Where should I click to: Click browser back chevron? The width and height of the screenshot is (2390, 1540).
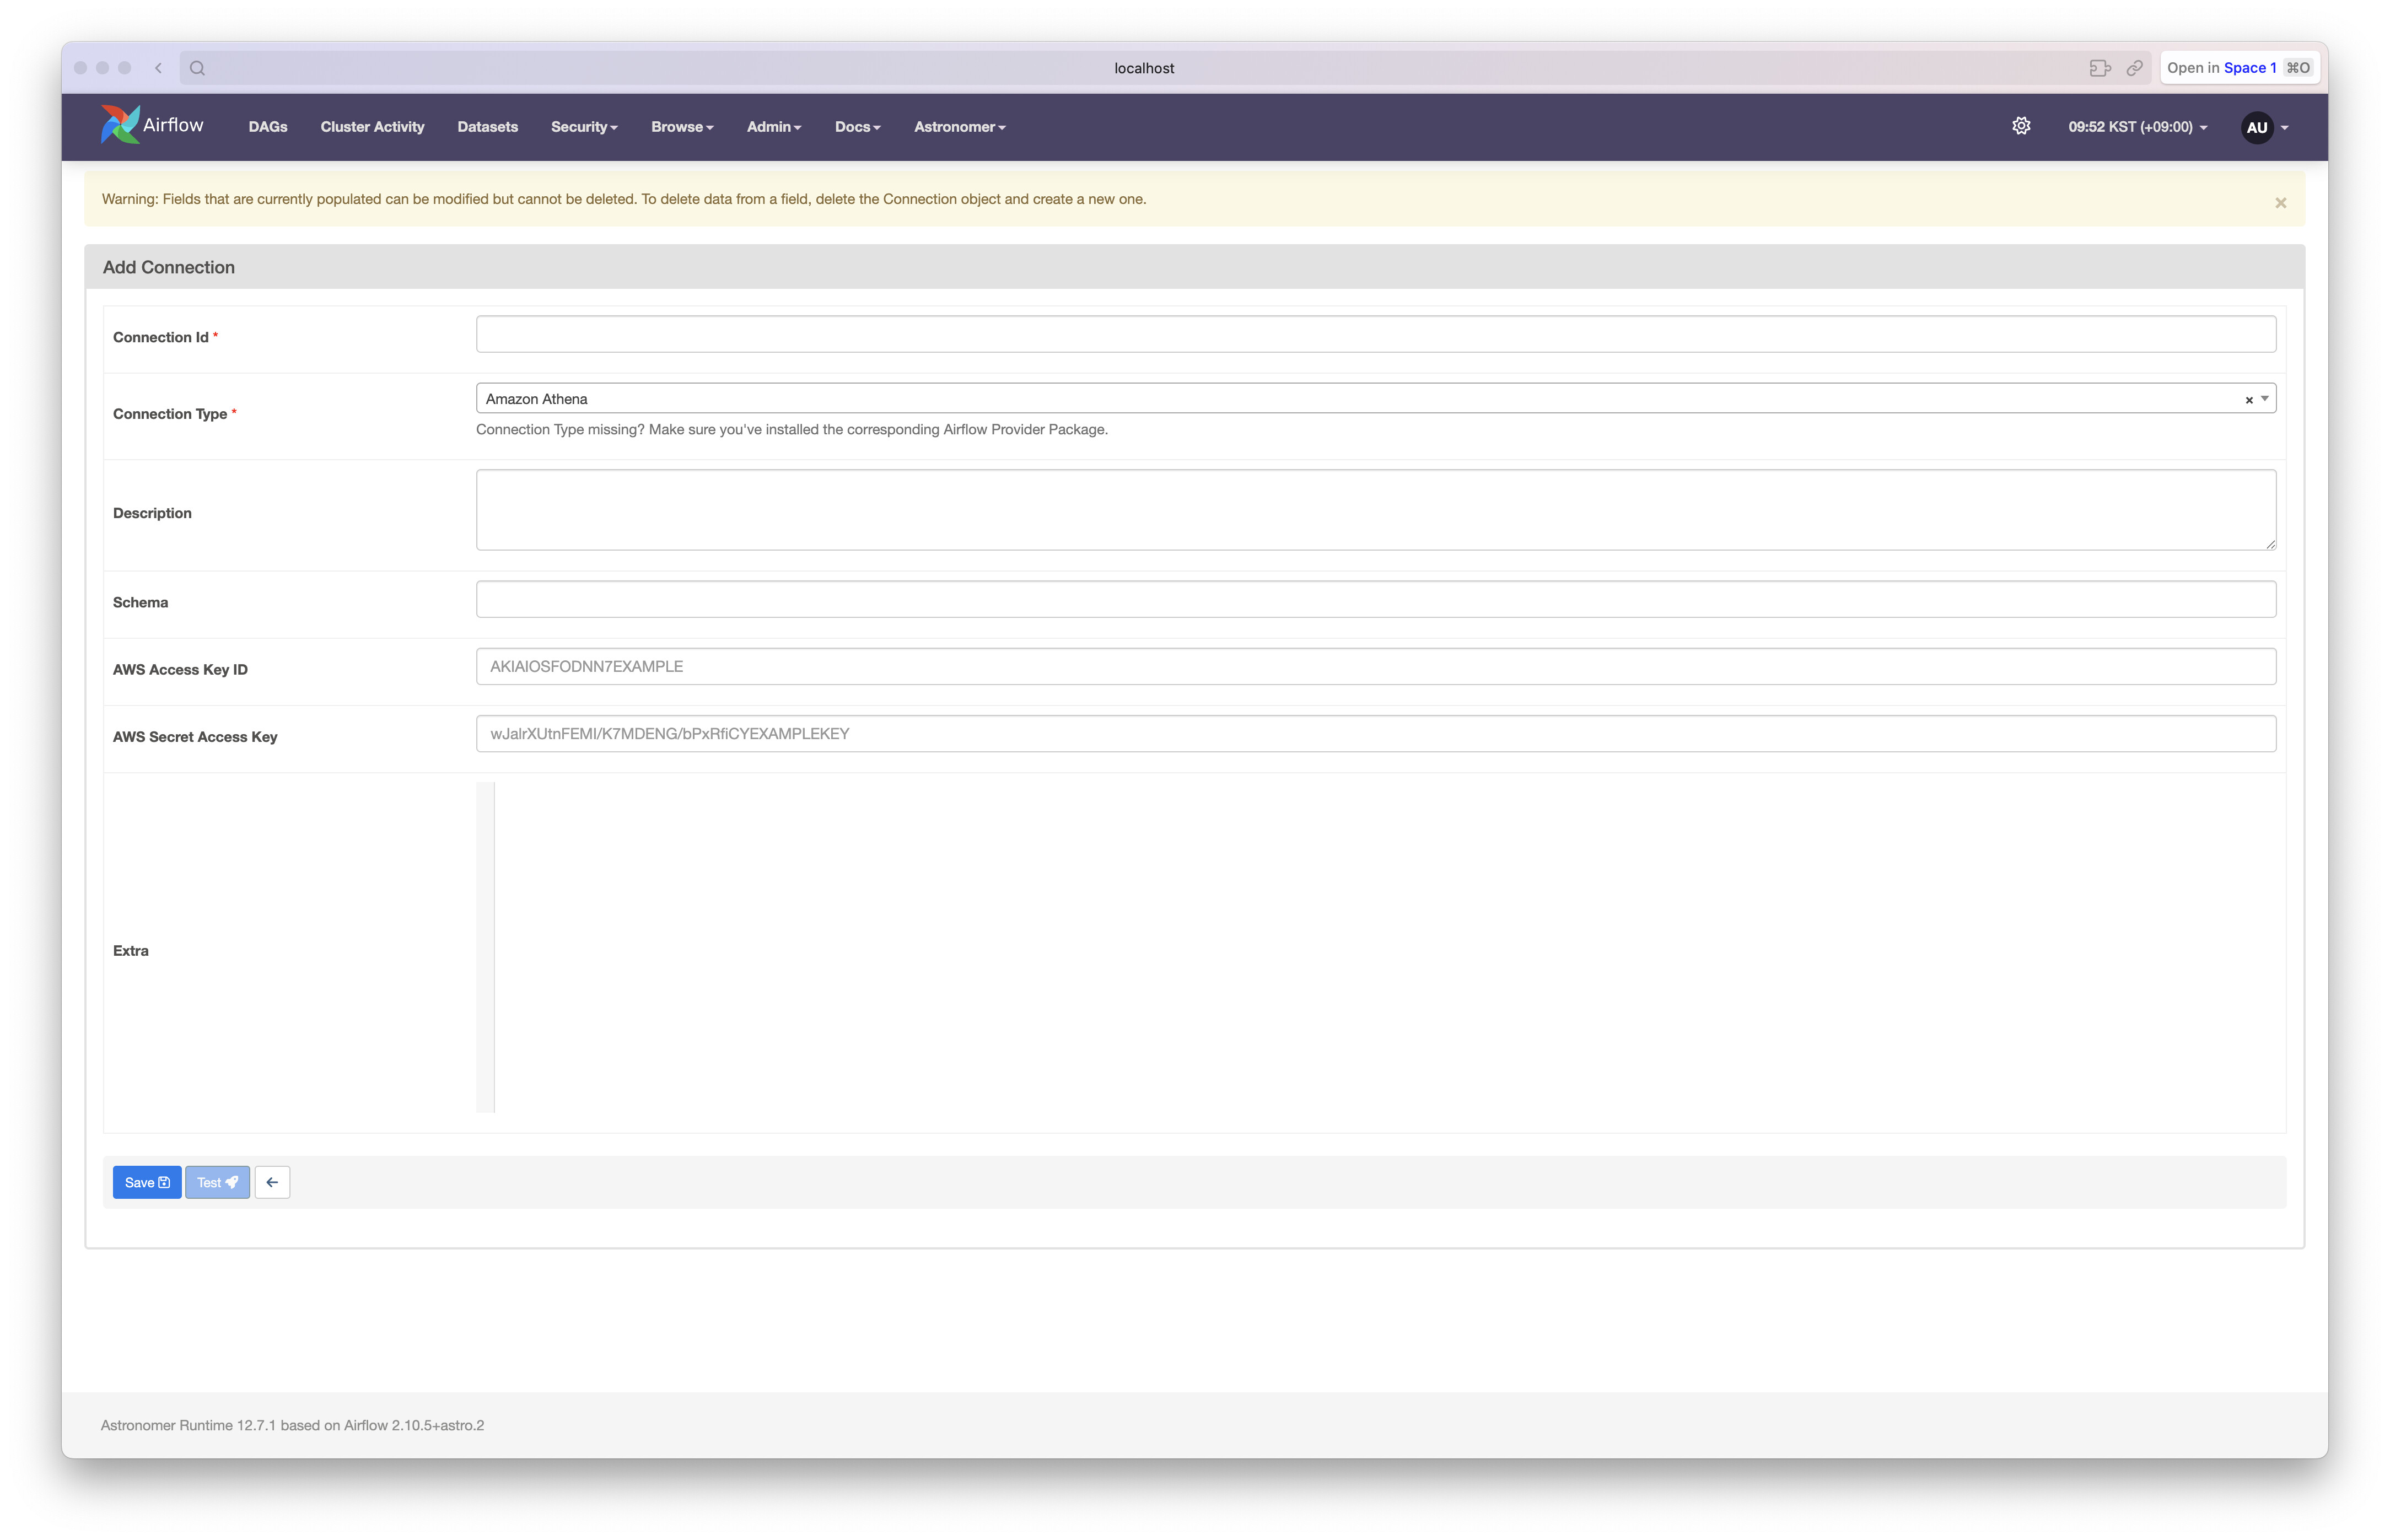tap(158, 68)
